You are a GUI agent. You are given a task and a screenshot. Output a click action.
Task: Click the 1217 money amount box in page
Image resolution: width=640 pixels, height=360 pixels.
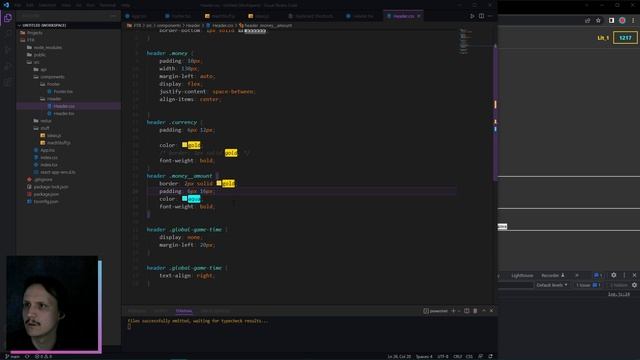(x=625, y=38)
